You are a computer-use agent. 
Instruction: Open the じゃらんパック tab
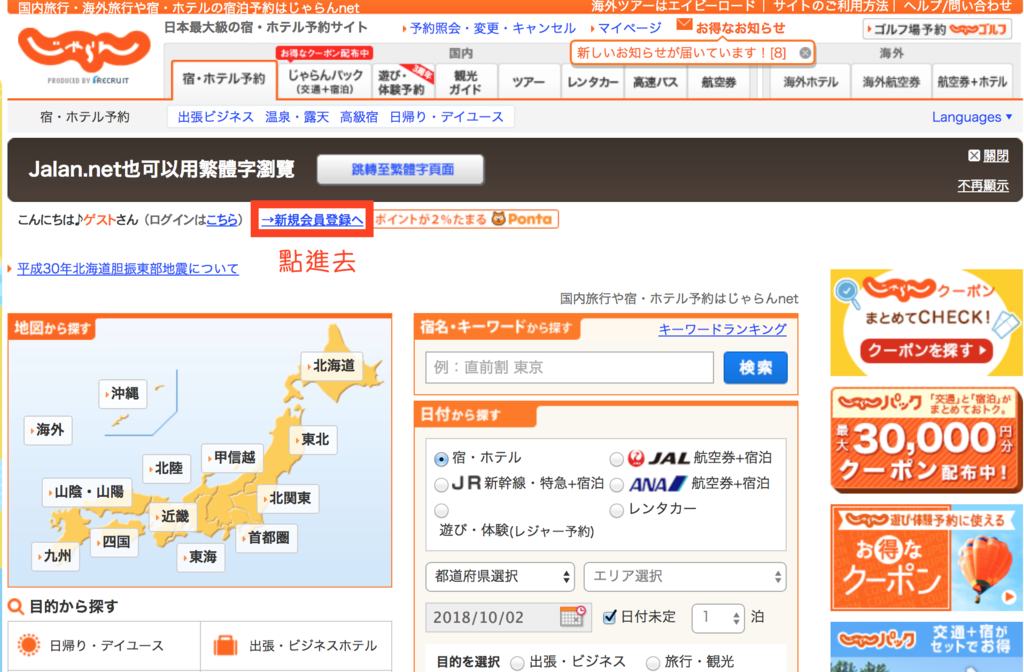click(325, 82)
